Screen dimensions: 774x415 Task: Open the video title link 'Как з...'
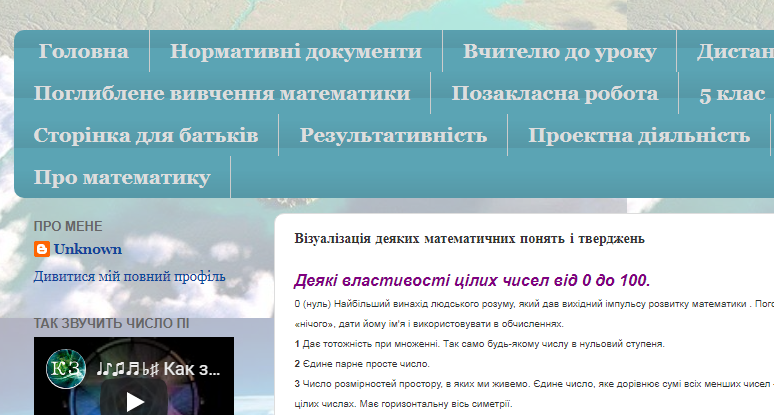[x=158, y=369]
